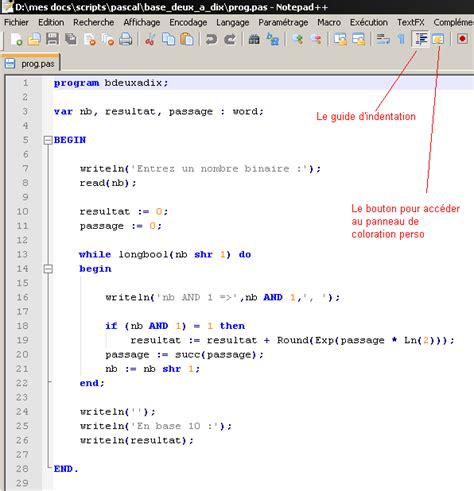The image size is (474, 491).
Task: Open the user-defined language panel button
Action: coord(438,39)
